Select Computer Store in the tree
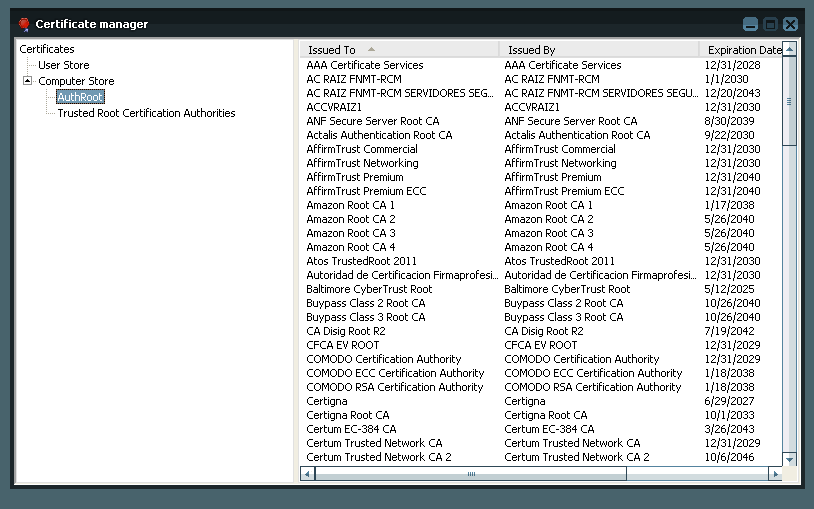This screenshot has height=509, width=814. pos(76,81)
